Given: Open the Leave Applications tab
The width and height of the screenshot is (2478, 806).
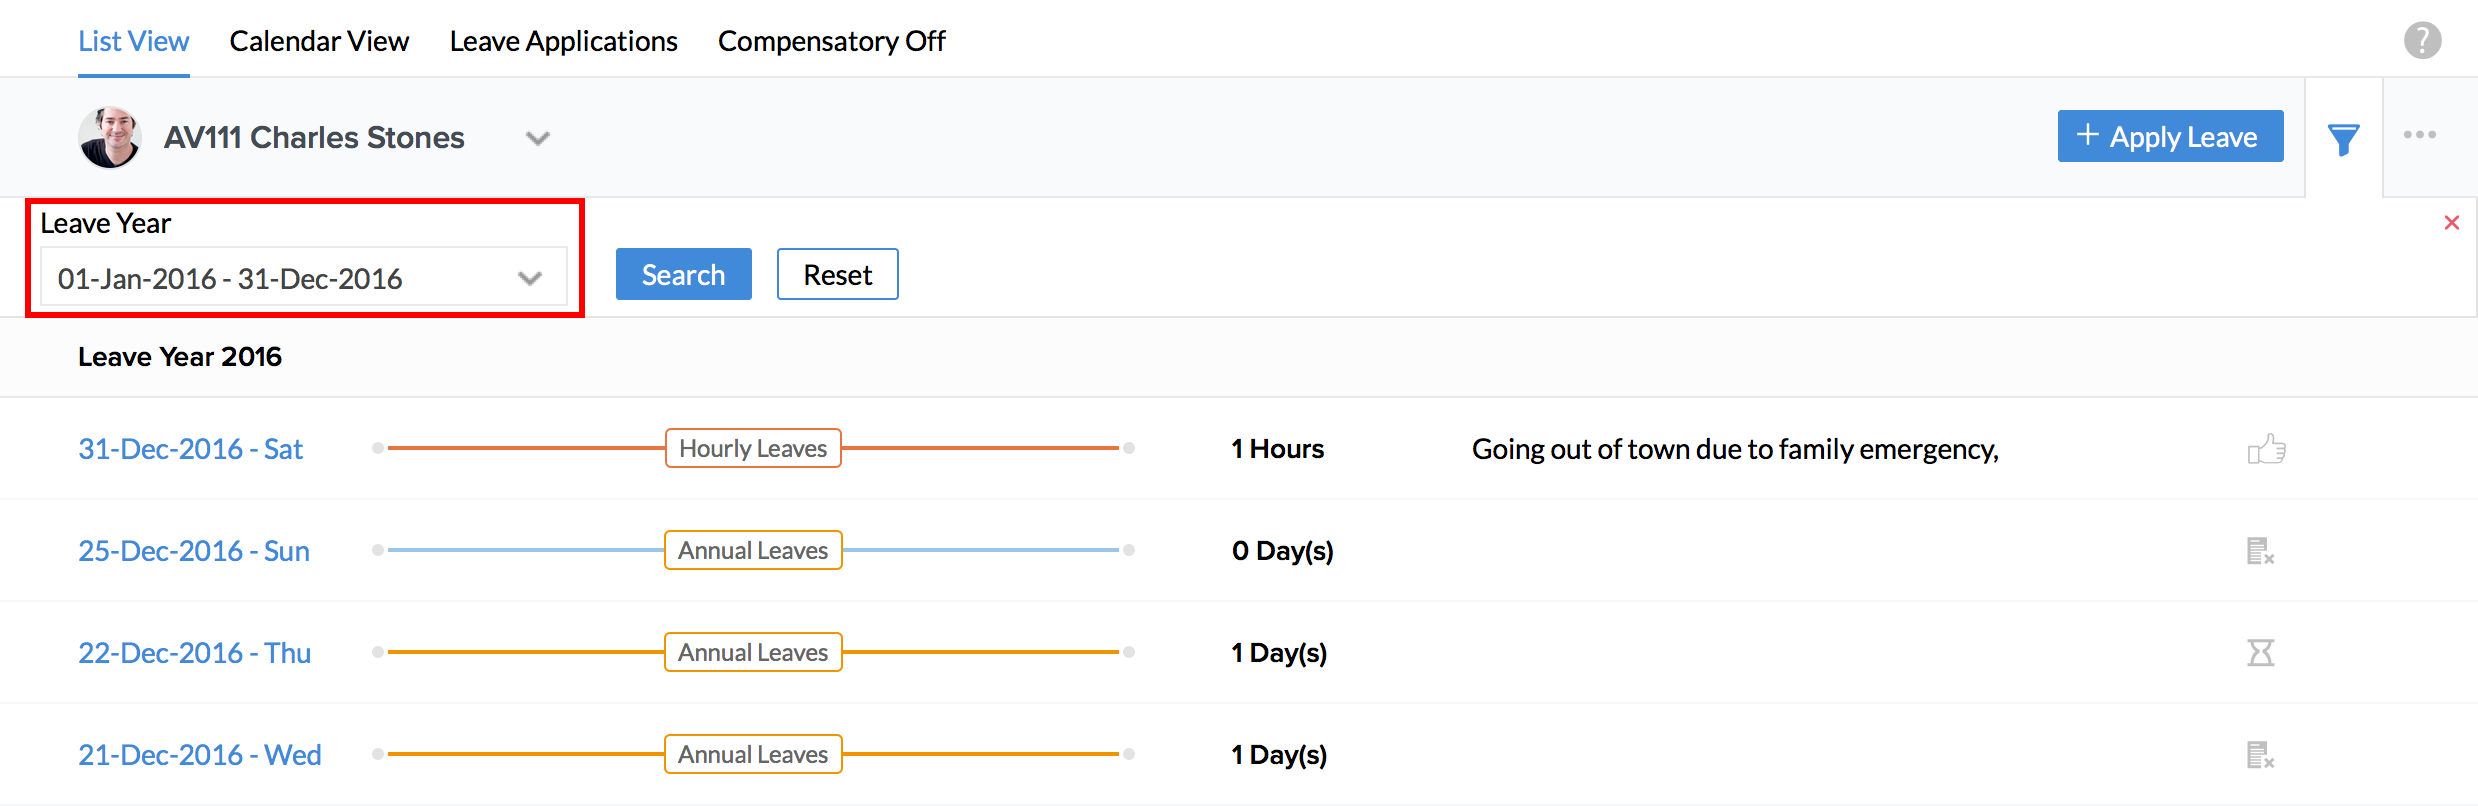Looking at the screenshot, I should click(563, 41).
